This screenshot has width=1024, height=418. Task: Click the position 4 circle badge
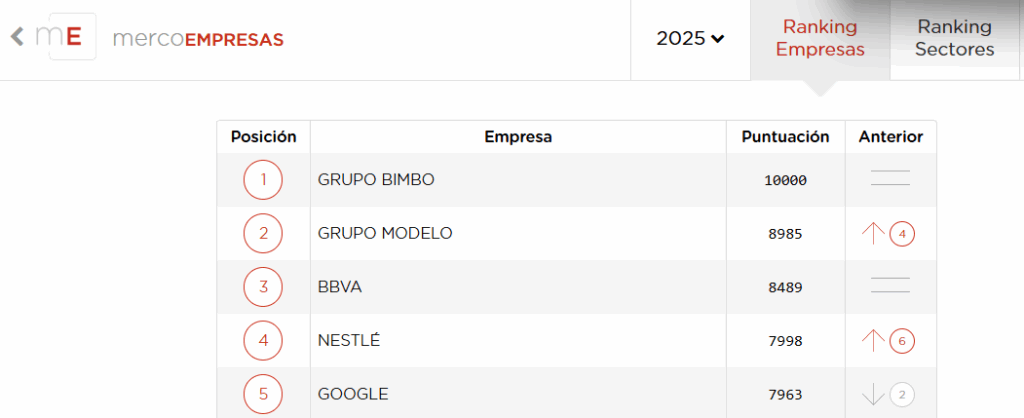point(263,340)
